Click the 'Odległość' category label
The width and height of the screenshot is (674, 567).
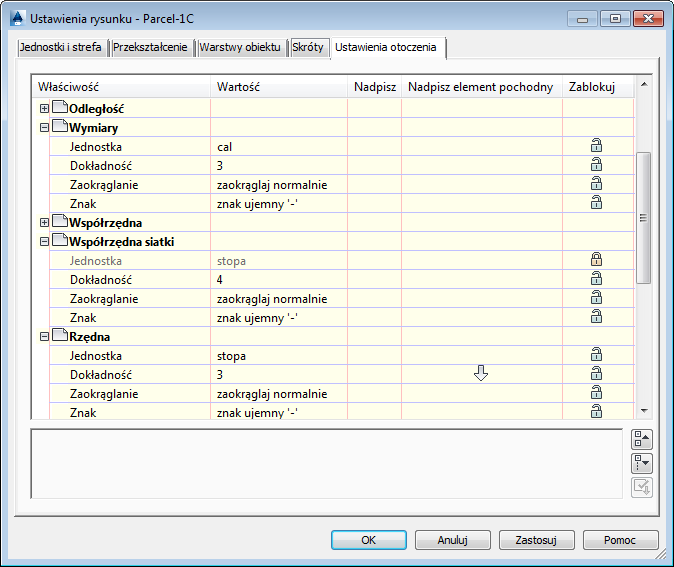(x=96, y=109)
